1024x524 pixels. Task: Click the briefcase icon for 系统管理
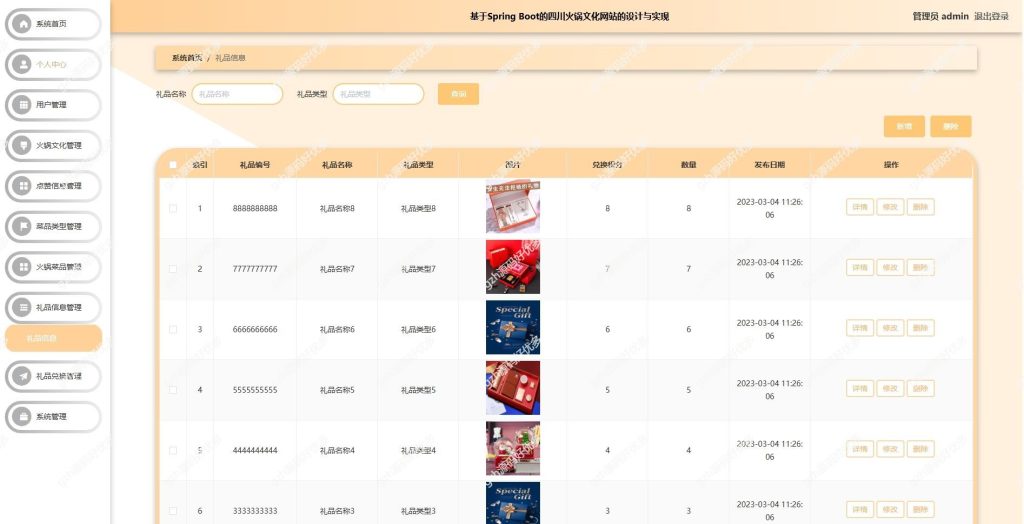(x=24, y=416)
